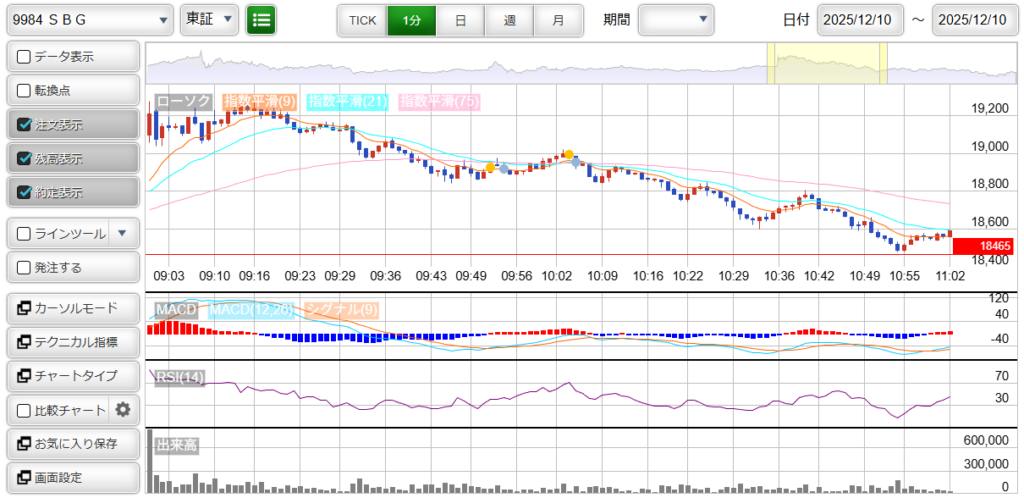Viewport: 1024px width, 498px height.
Task: Uncheck the 注文表示 checkbox
Action: click(x=26, y=125)
